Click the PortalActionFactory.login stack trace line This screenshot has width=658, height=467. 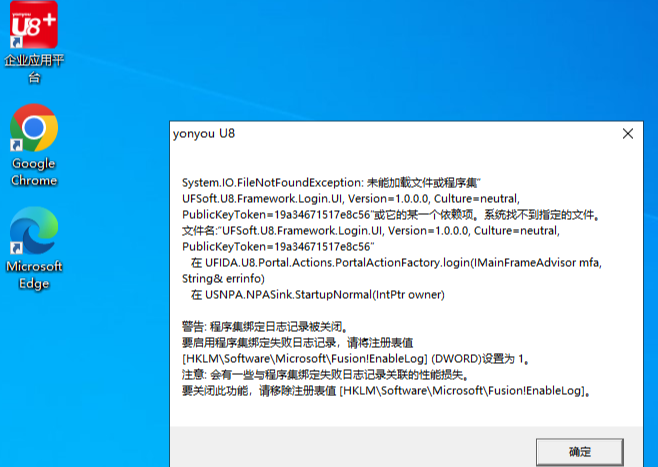point(396,263)
